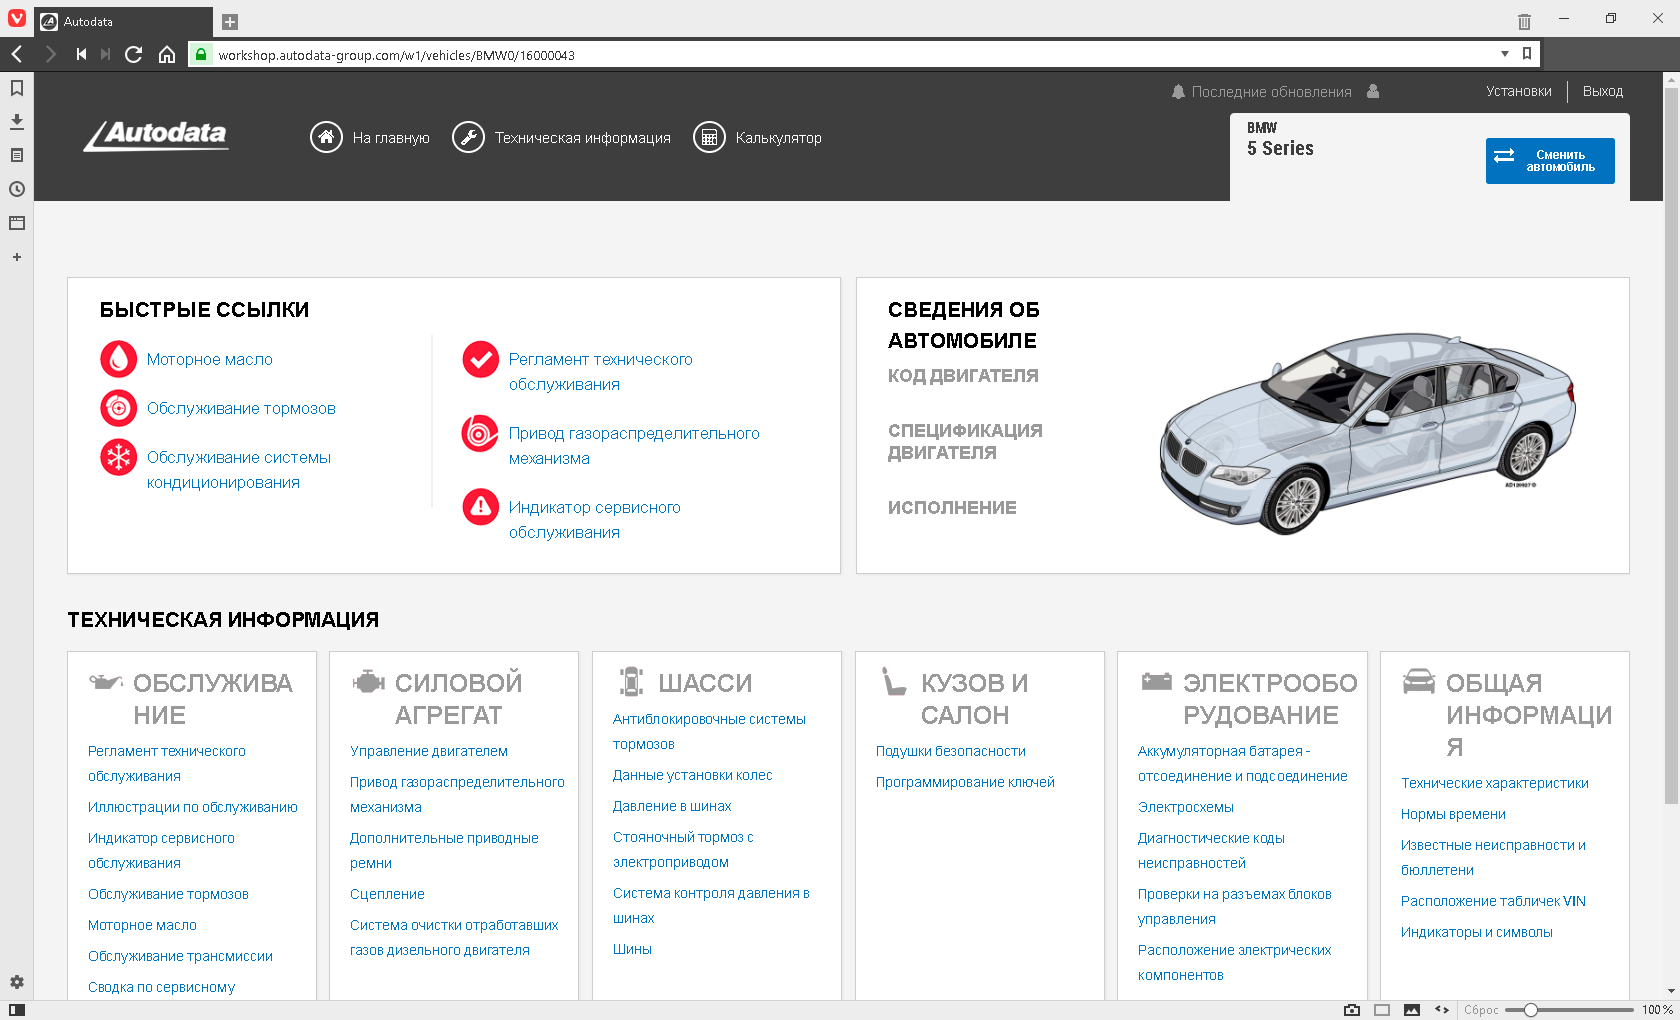Click the air conditioning snowflake icon

(x=119, y=457)
